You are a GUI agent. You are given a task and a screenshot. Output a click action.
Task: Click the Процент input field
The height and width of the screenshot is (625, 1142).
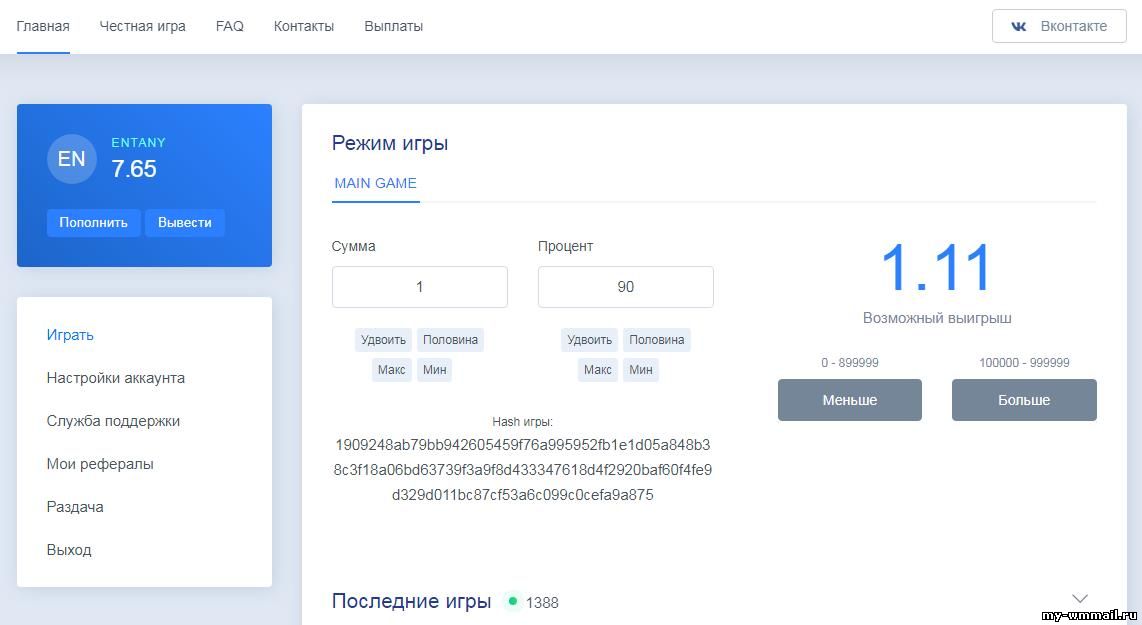pyautogui.click(x=626, y=287)
